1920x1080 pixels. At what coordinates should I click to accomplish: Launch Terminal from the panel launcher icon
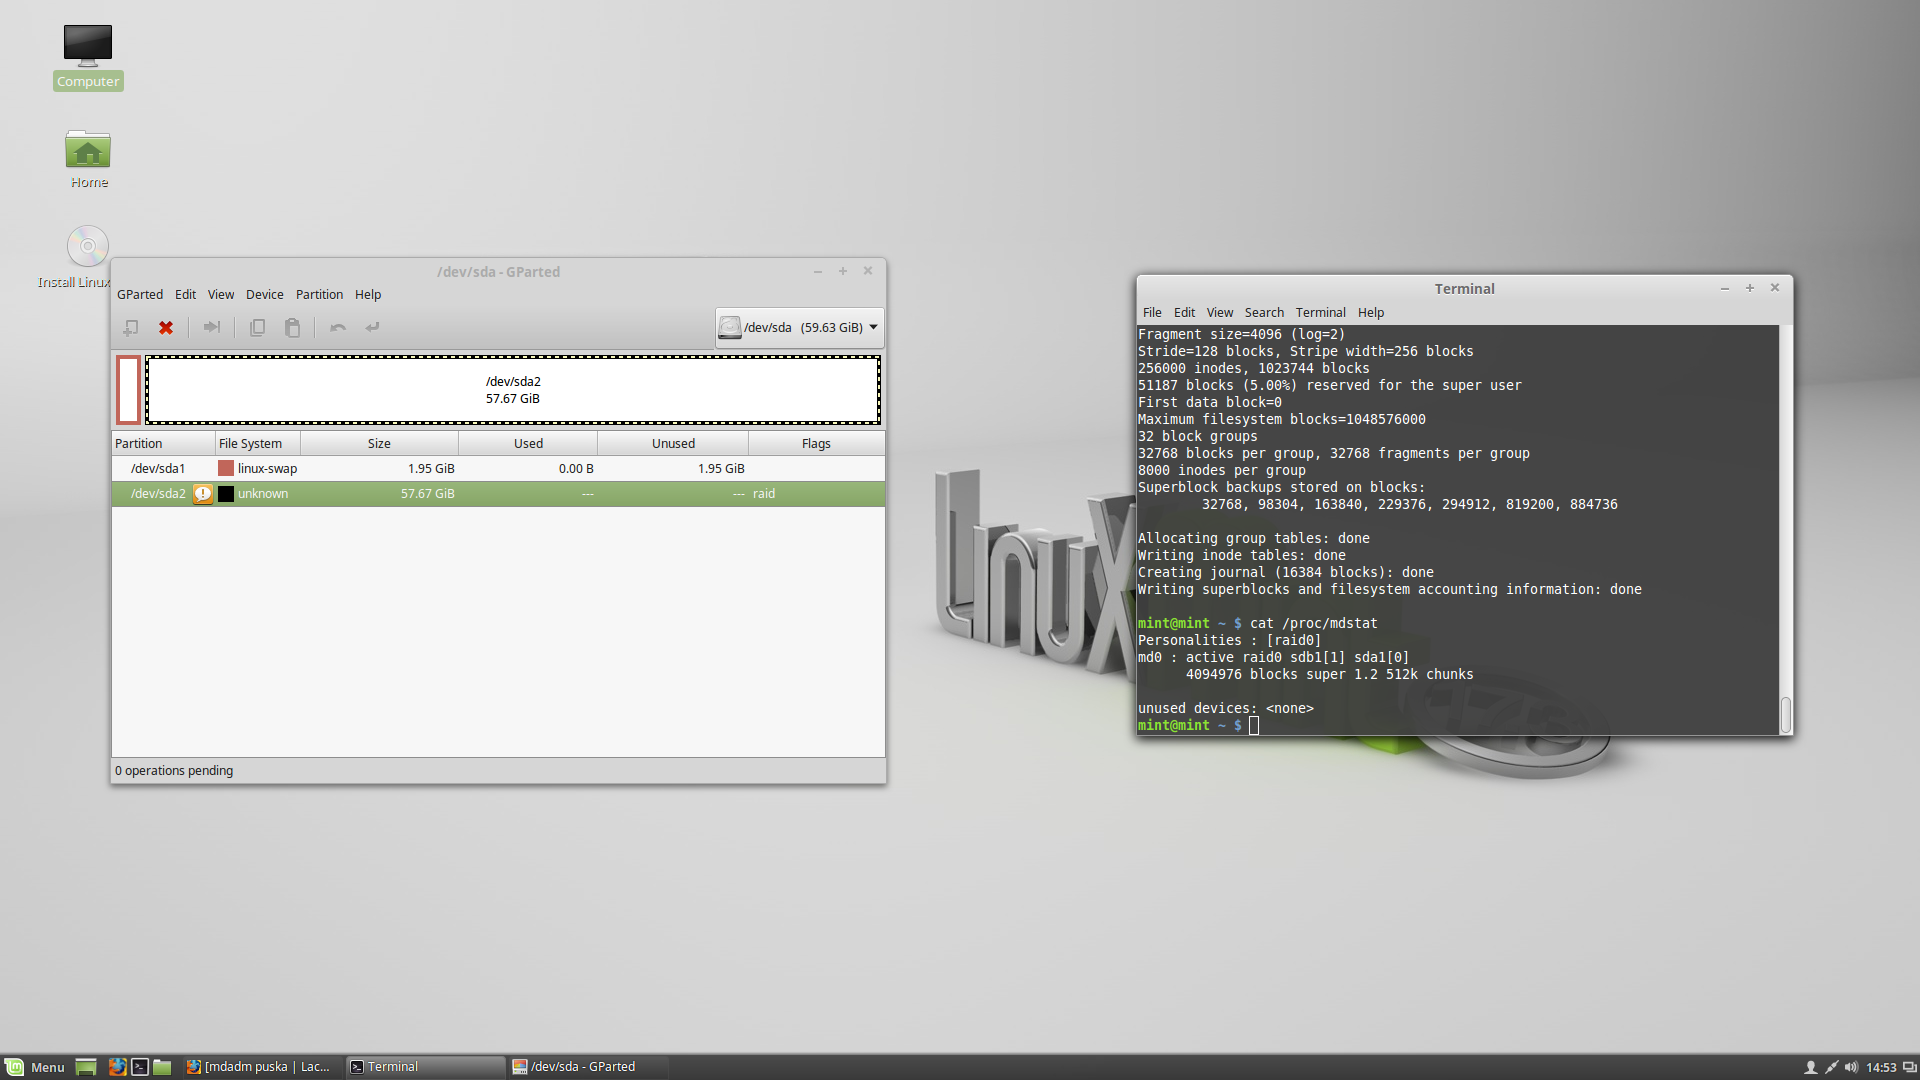tap(140, 1067)
